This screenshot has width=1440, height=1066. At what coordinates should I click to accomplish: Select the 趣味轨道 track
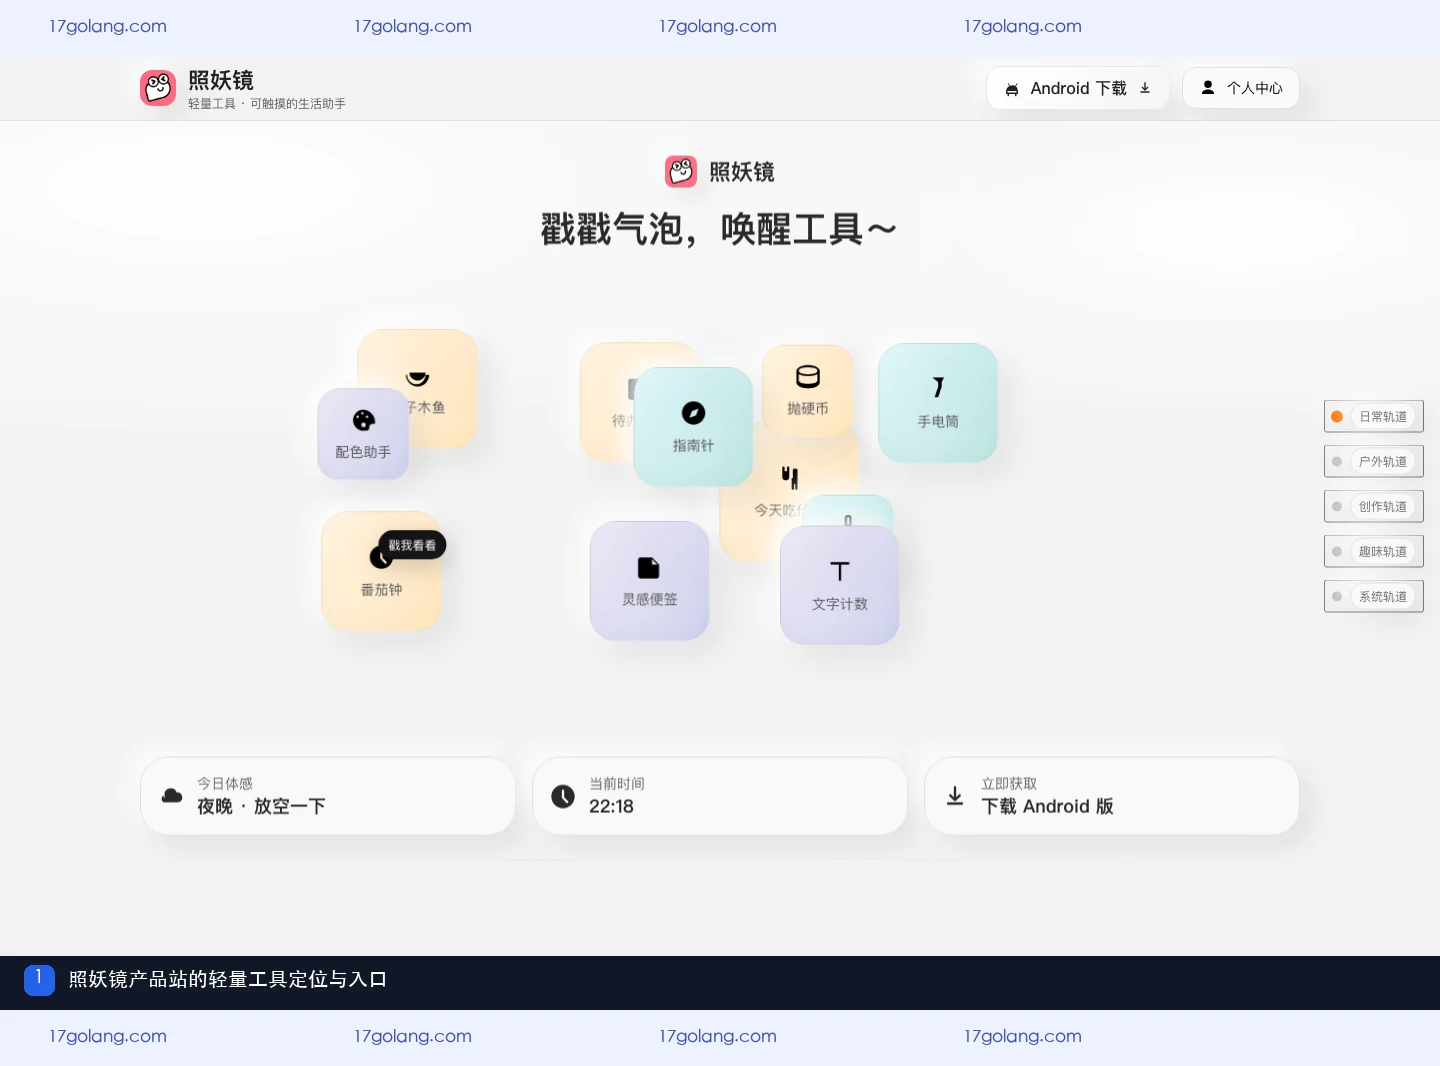click(x=1374, y=551)
